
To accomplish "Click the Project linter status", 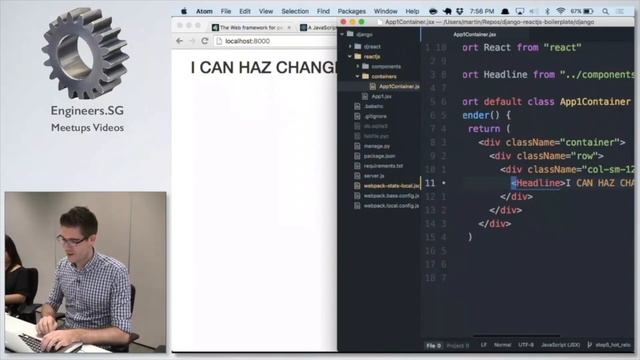I will [458, 345].
